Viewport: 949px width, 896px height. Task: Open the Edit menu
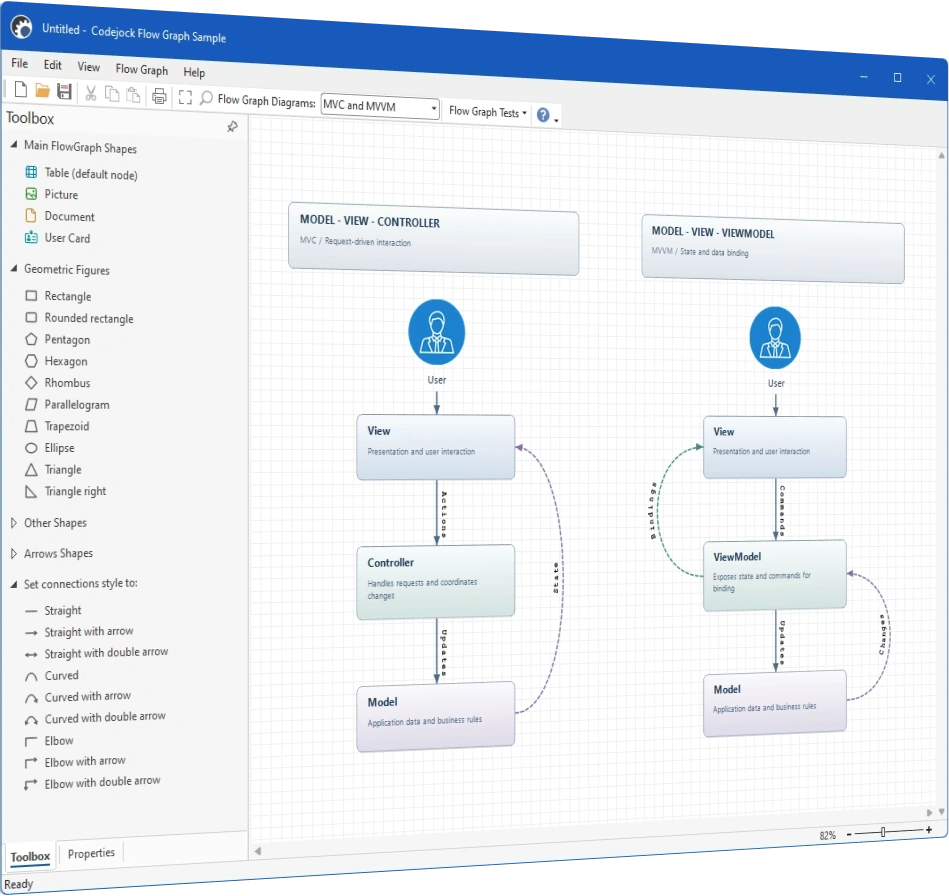point(53,65)
